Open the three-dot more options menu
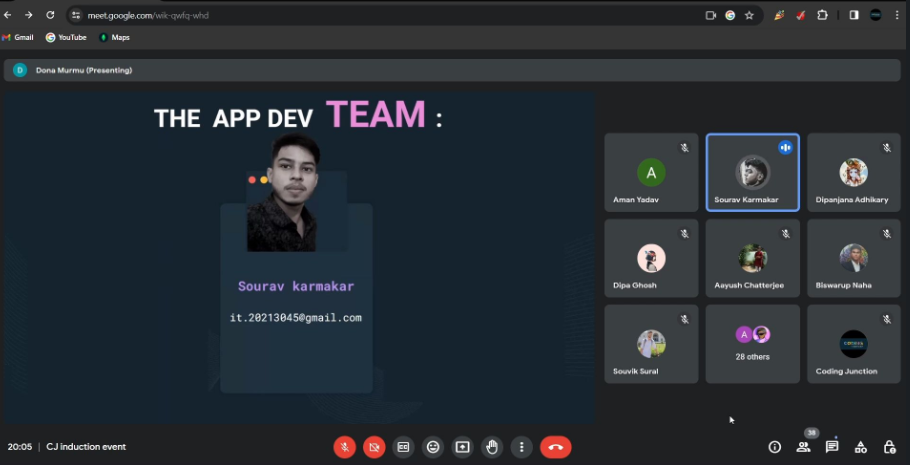The image size is (910, 465). [x=520, y=447]
